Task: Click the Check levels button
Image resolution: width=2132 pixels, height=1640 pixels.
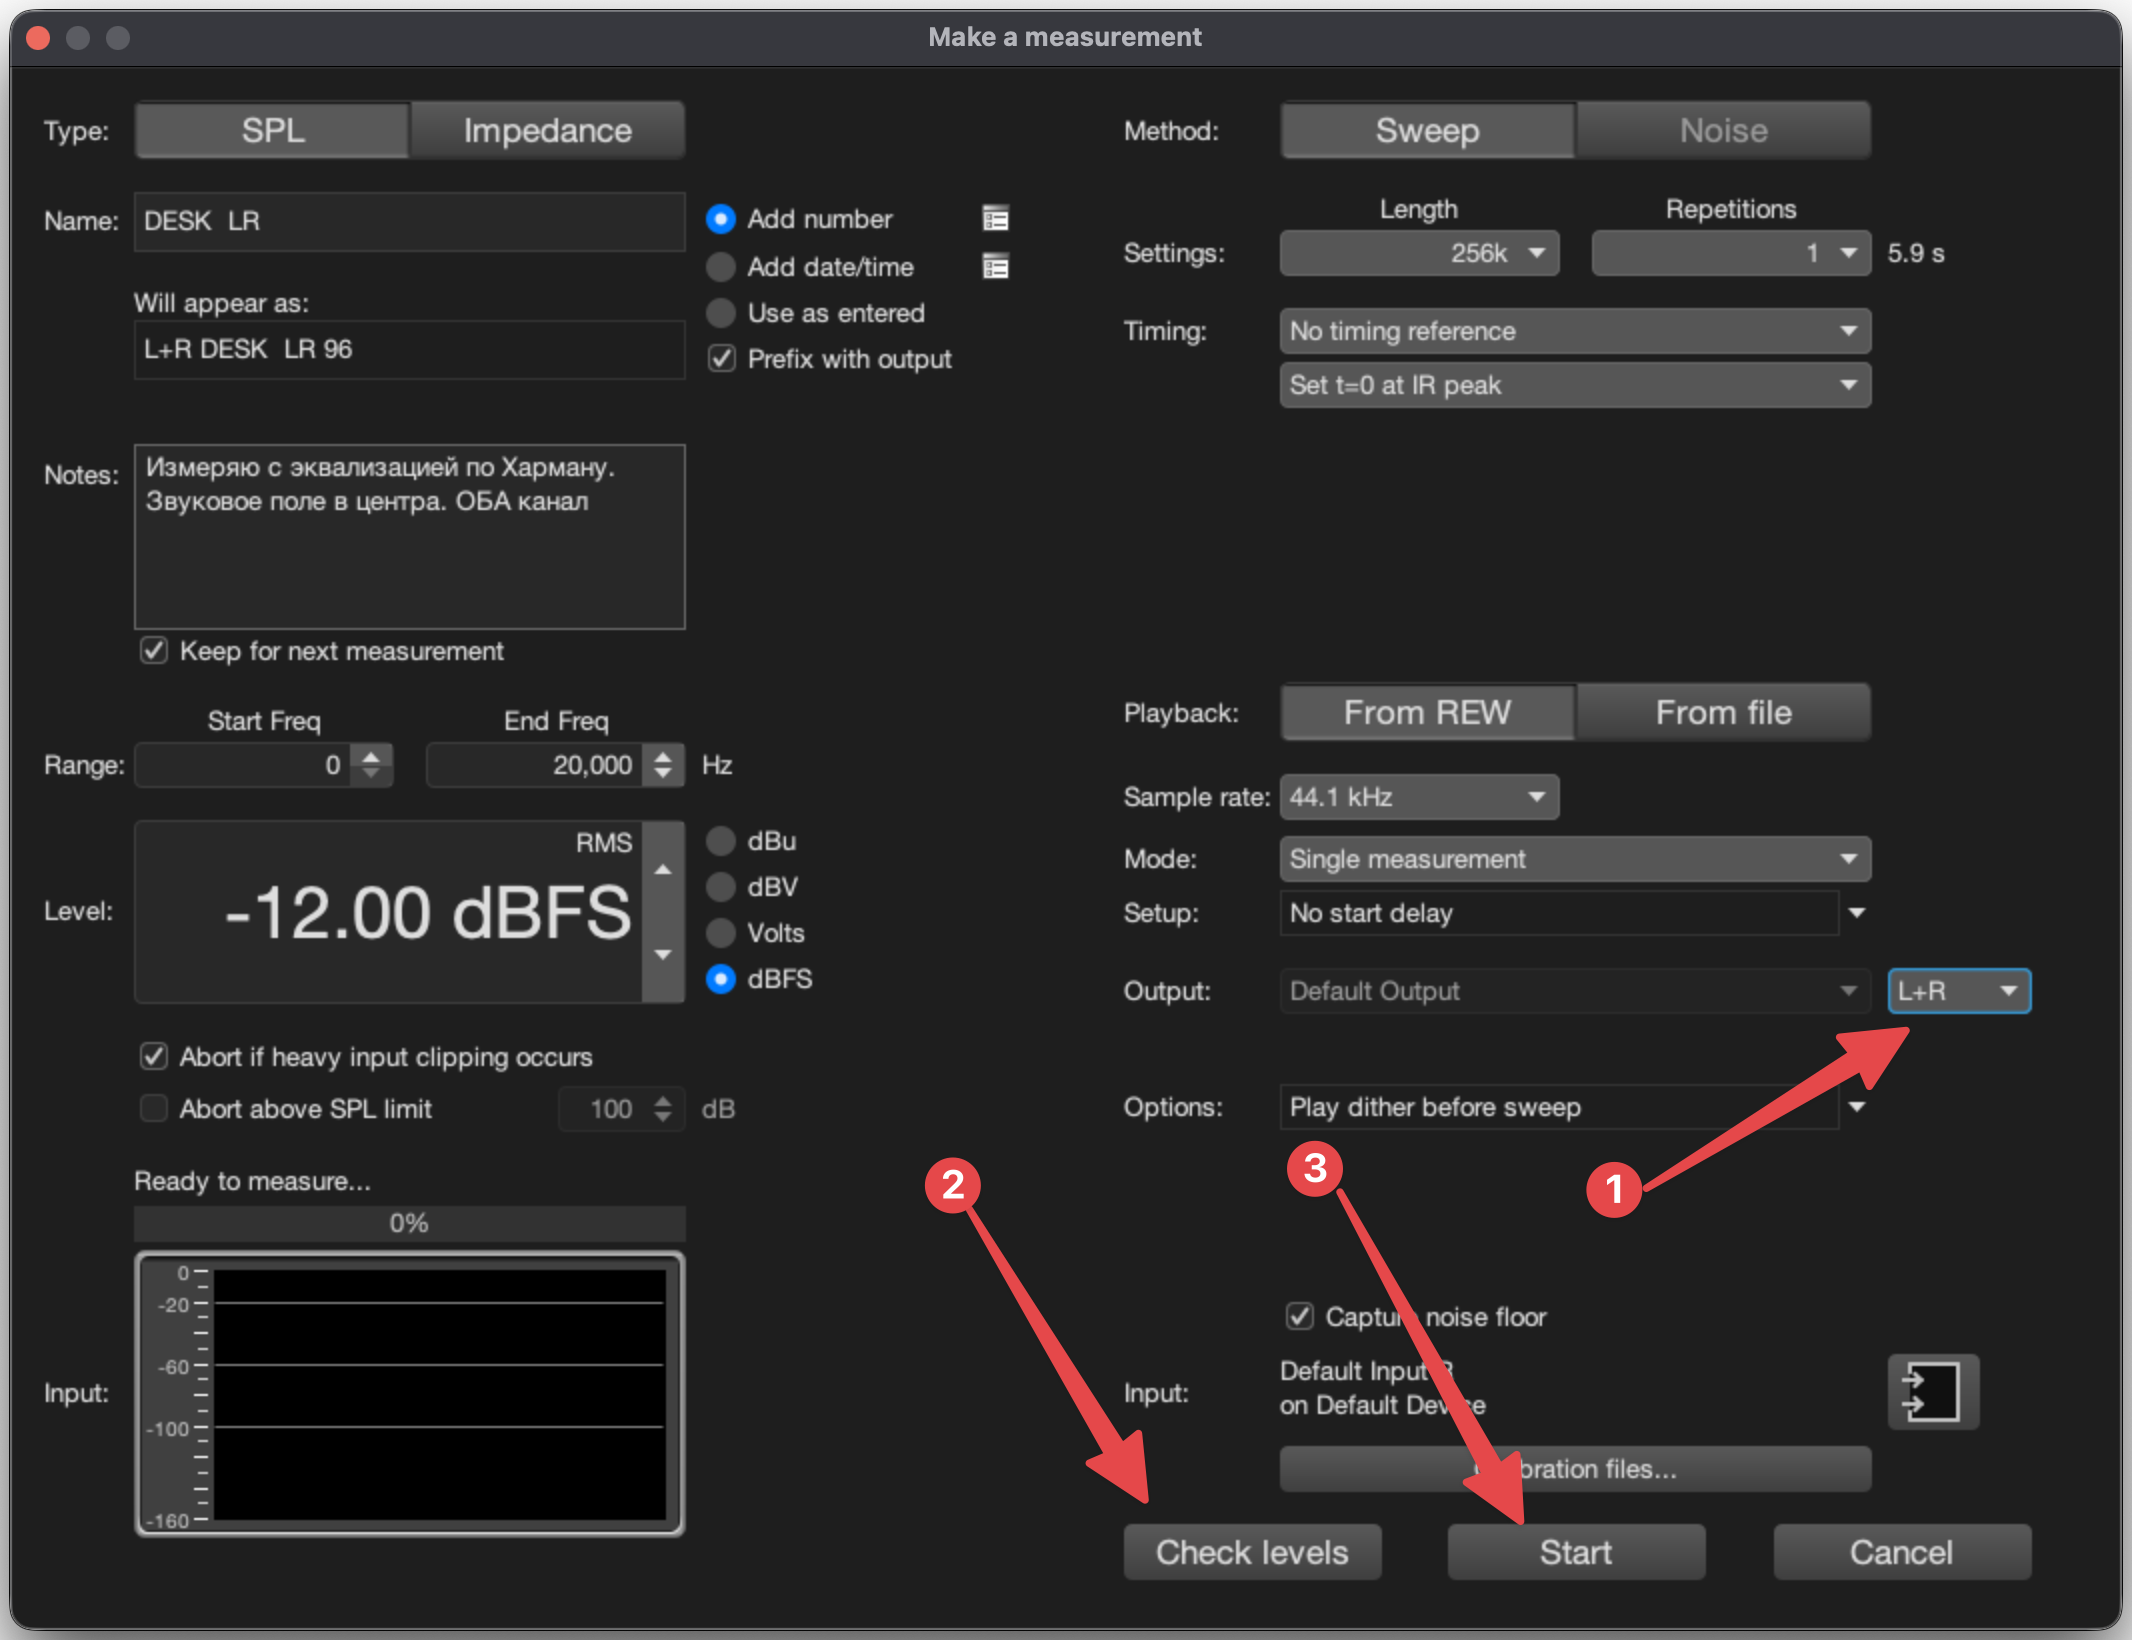Action: click(x=1252, y=1552)
